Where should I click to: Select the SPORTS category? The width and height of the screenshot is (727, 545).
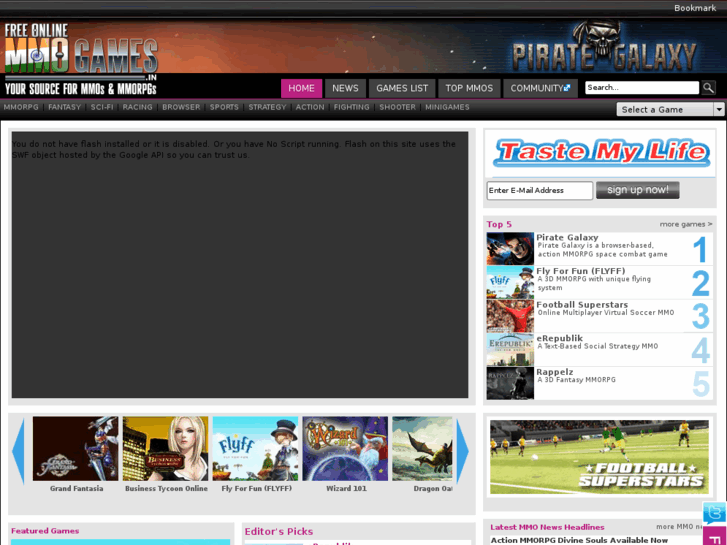[224, 107]
